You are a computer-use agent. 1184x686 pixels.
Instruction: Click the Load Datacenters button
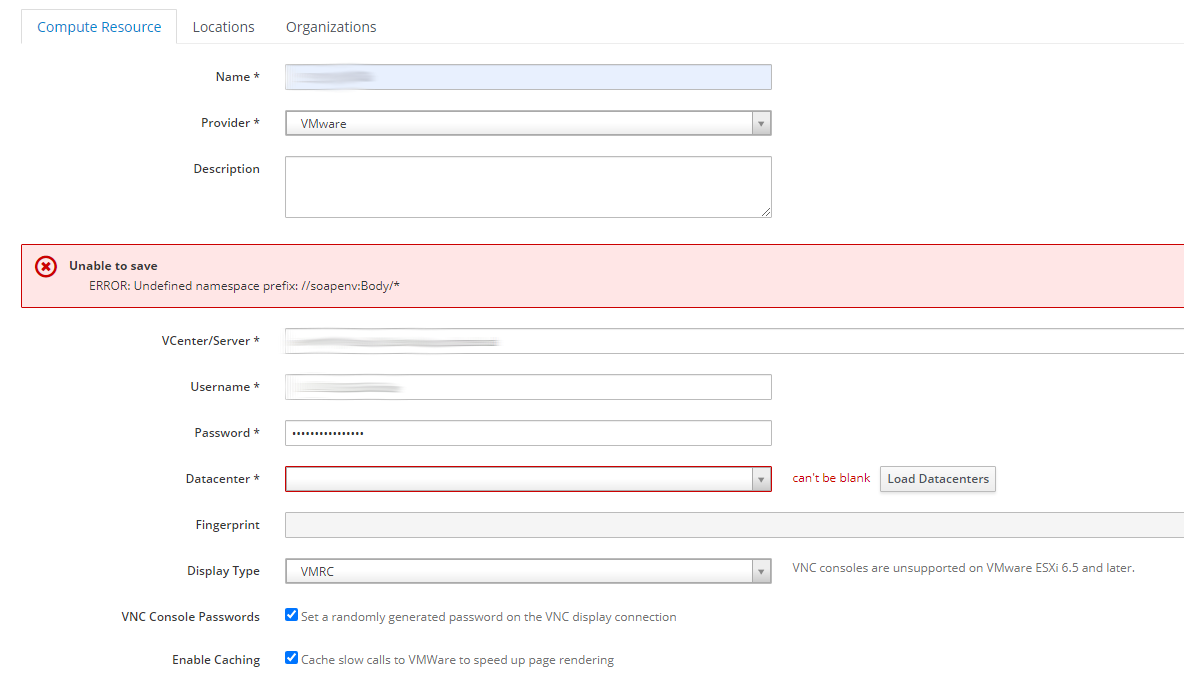pos(937,479)
